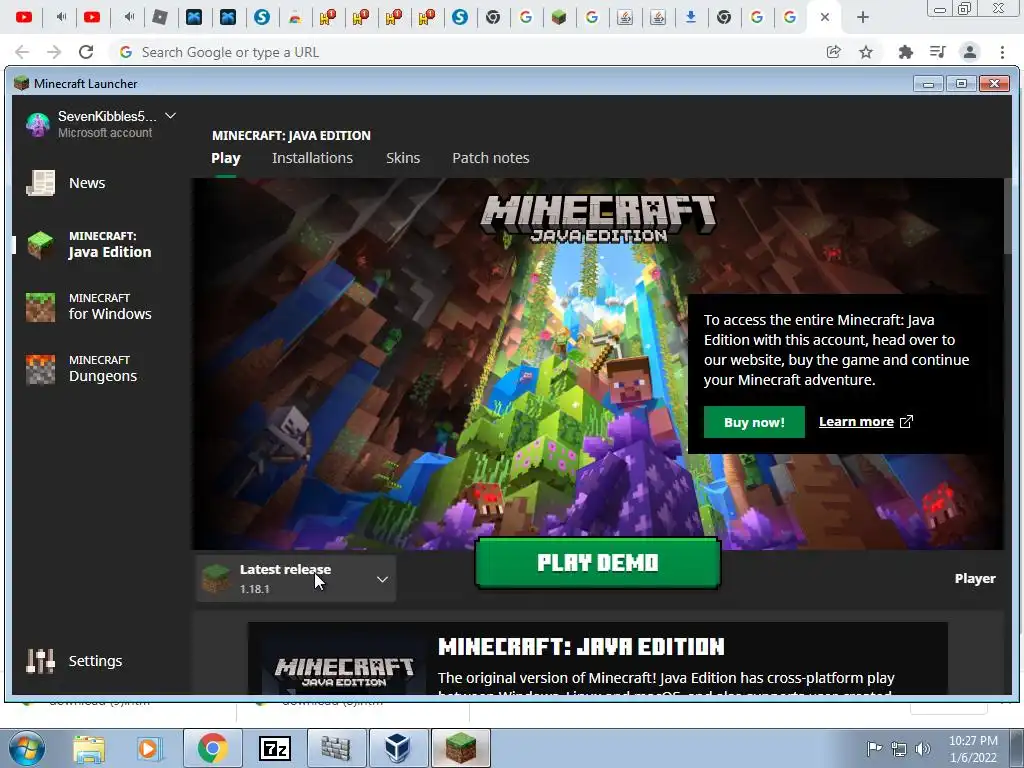Click the Minecraft Launcher title bar icon
1024x768 pixels.
[x=22, y=83]
